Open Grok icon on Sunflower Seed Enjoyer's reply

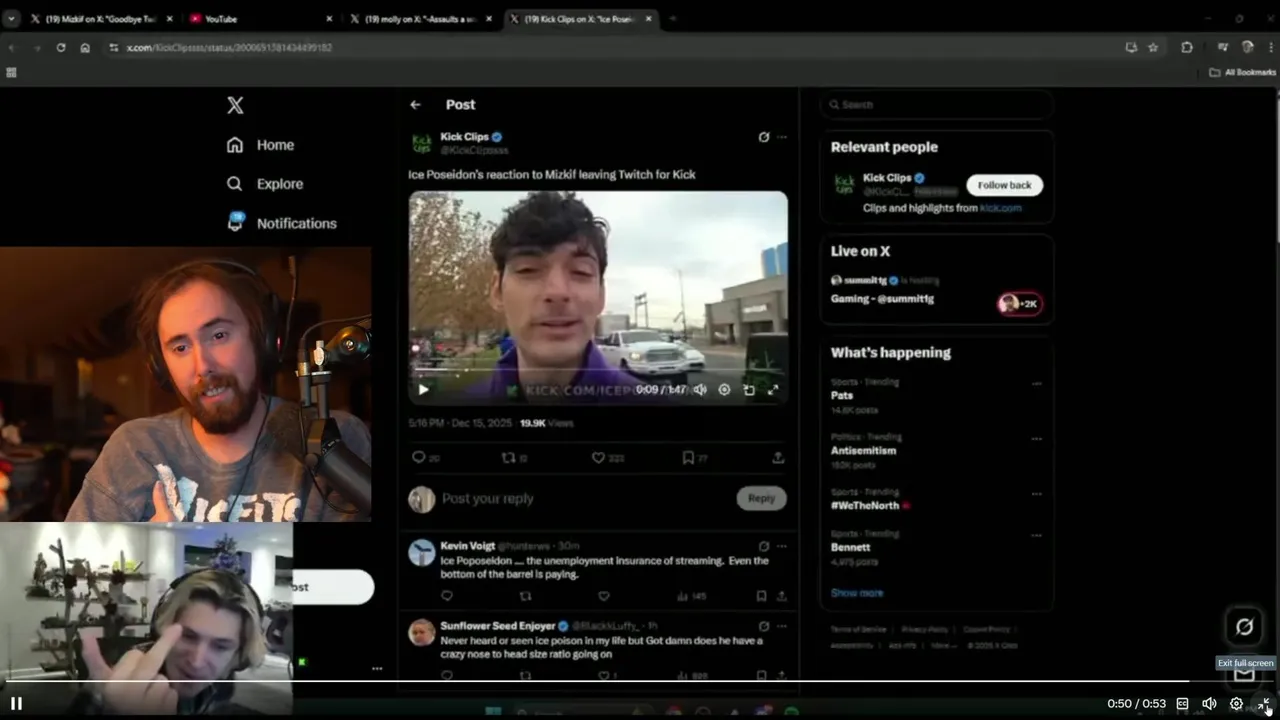pos(764,626)
